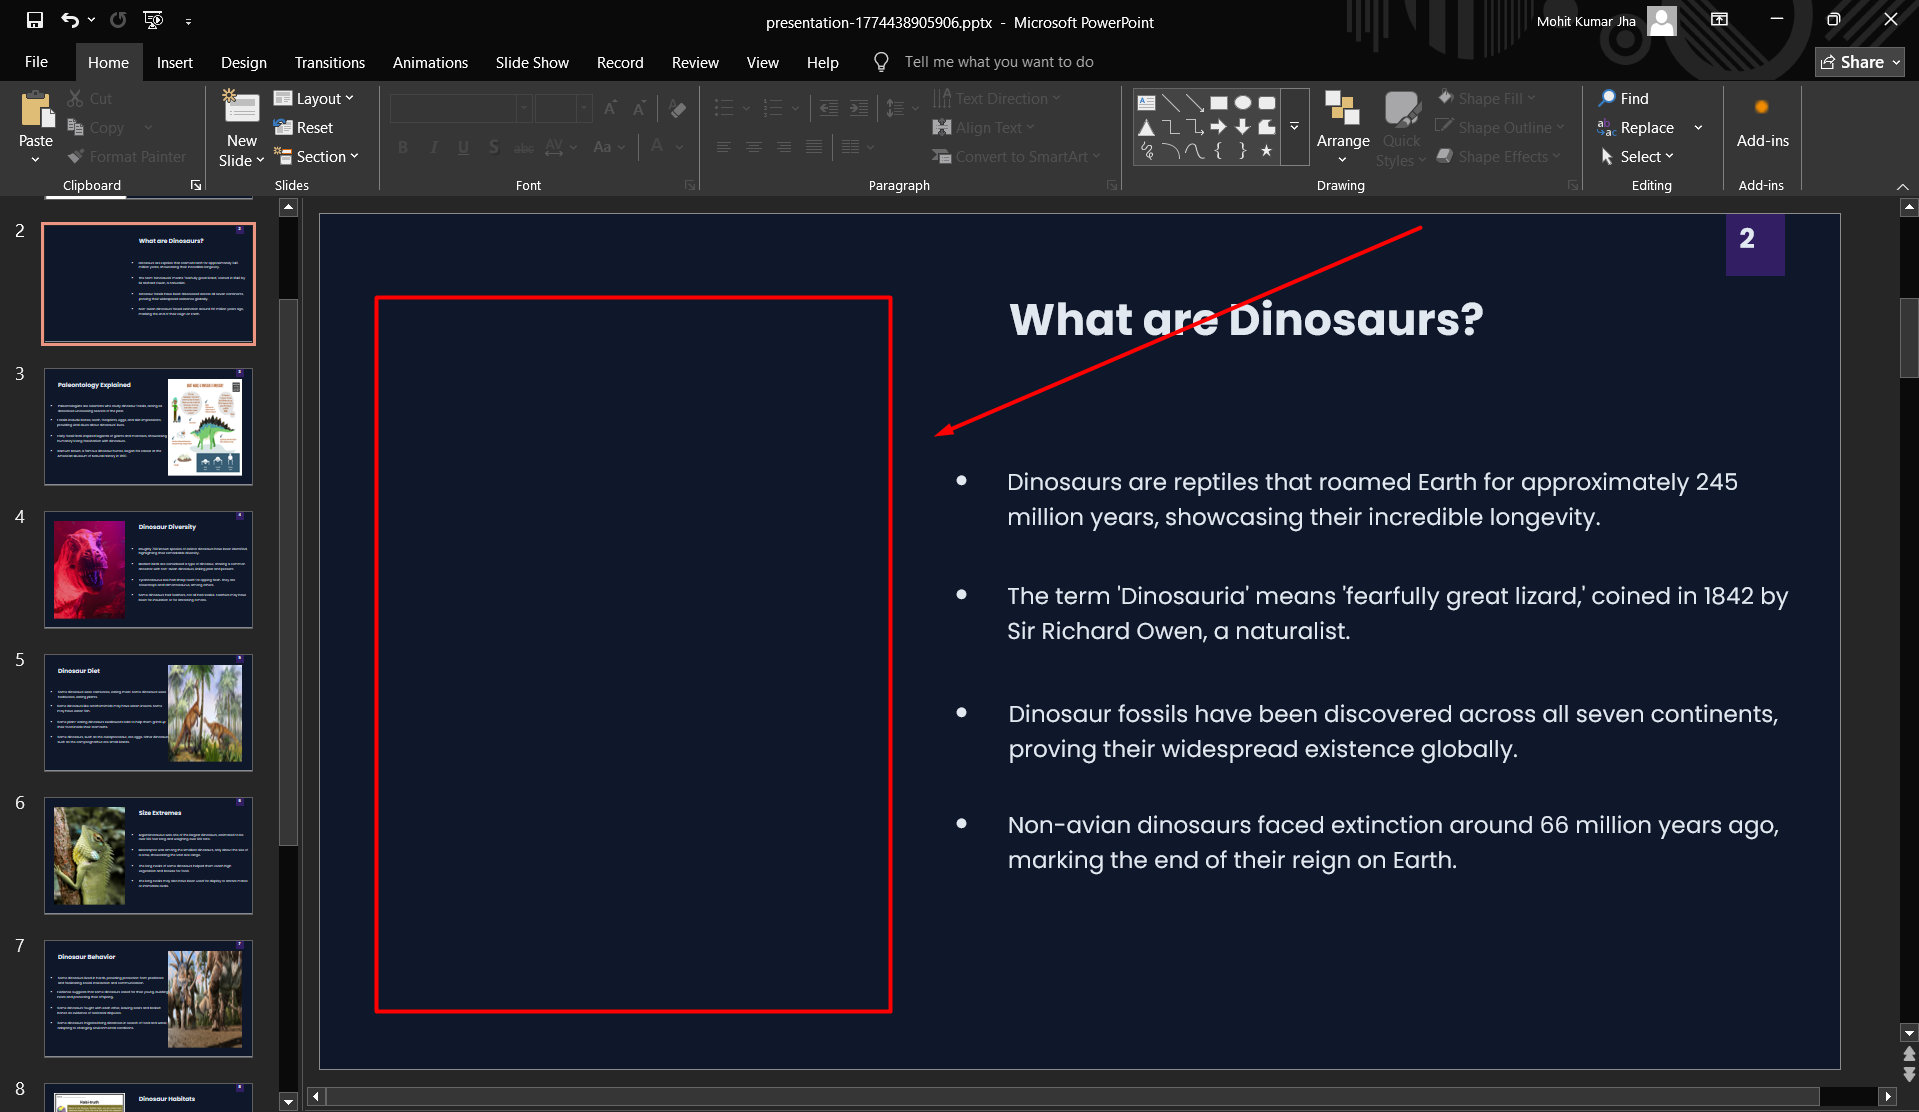Image resolution: width=1919 pixels, height=1112 pixels.
Task: Expand the Section dropdown menu
Action: (316, 157)
